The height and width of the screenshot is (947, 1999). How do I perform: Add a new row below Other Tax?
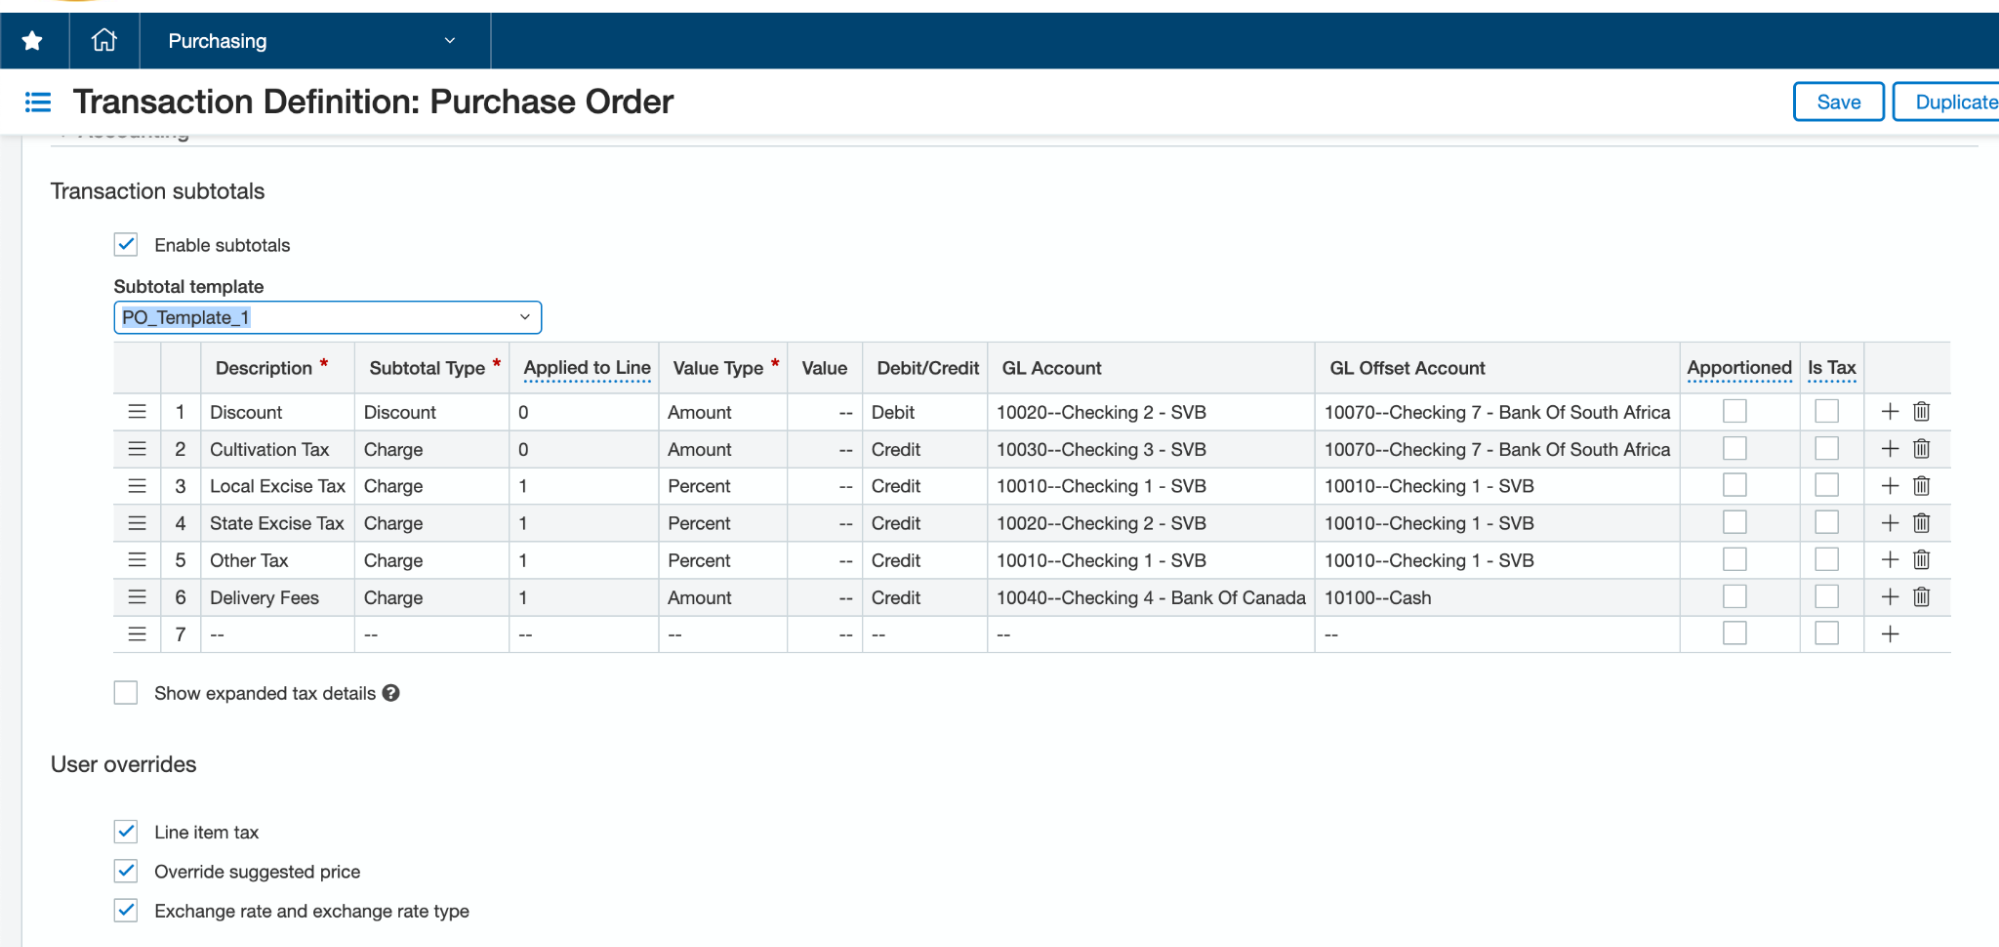(1890, 559)
